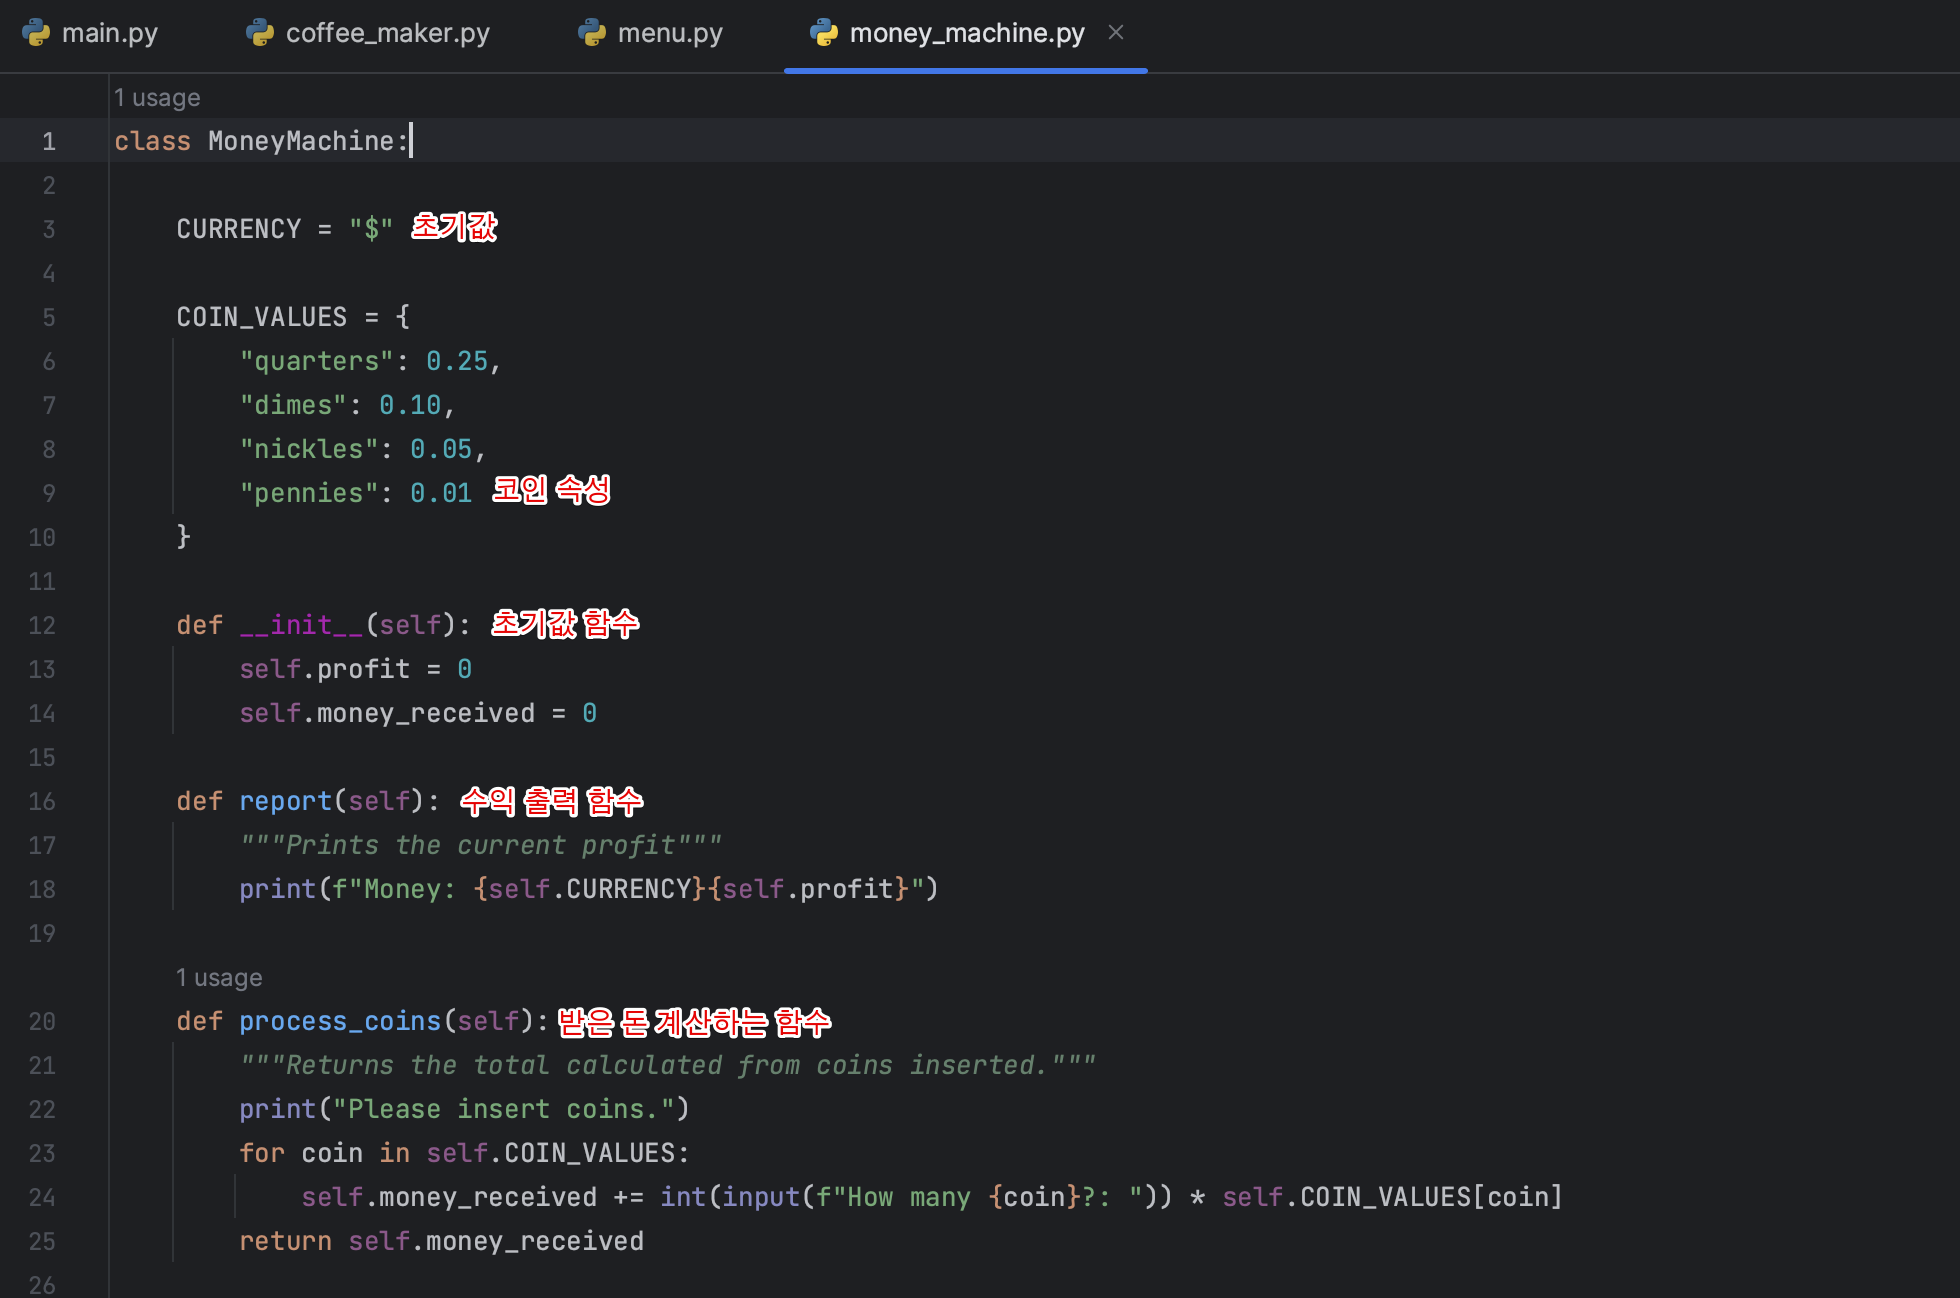
Task: Click the value 0.05
Action: point(441,450)
